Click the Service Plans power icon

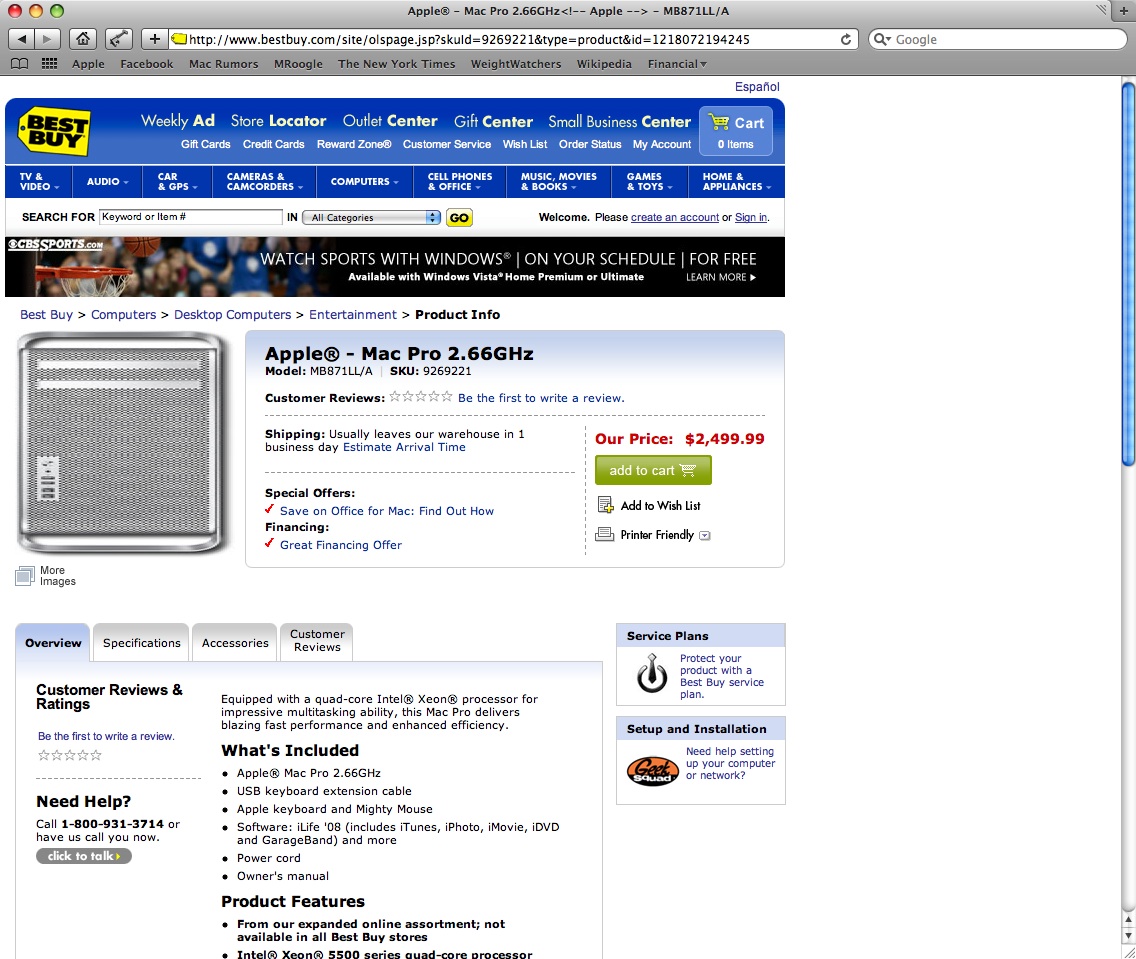click(652, 673)
